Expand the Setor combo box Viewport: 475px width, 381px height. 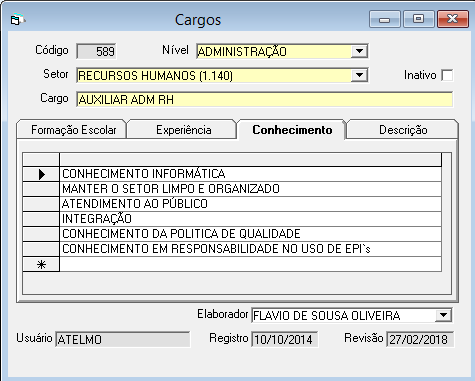tap(359, 75)
